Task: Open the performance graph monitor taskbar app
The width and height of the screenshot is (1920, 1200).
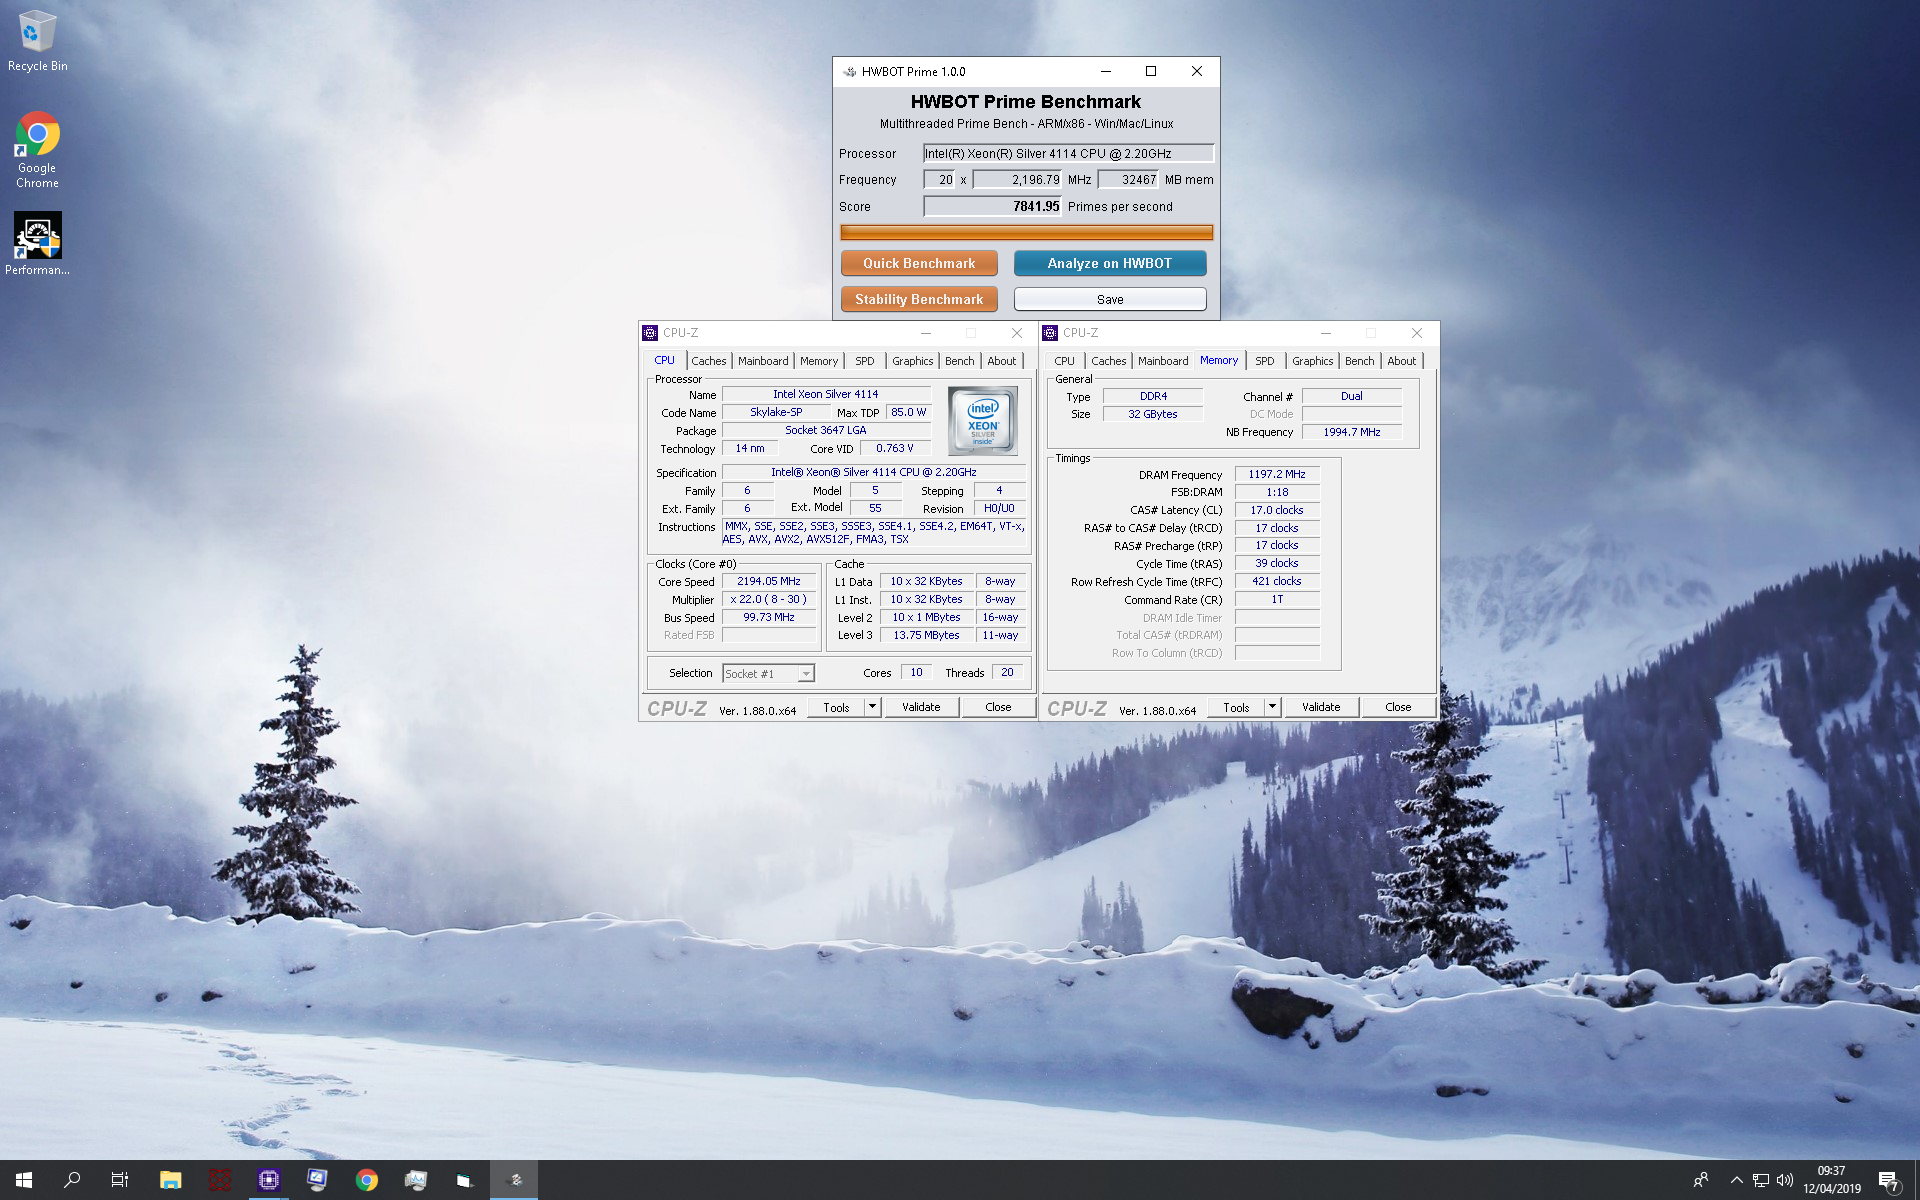Action: [x=416, y=1180]
